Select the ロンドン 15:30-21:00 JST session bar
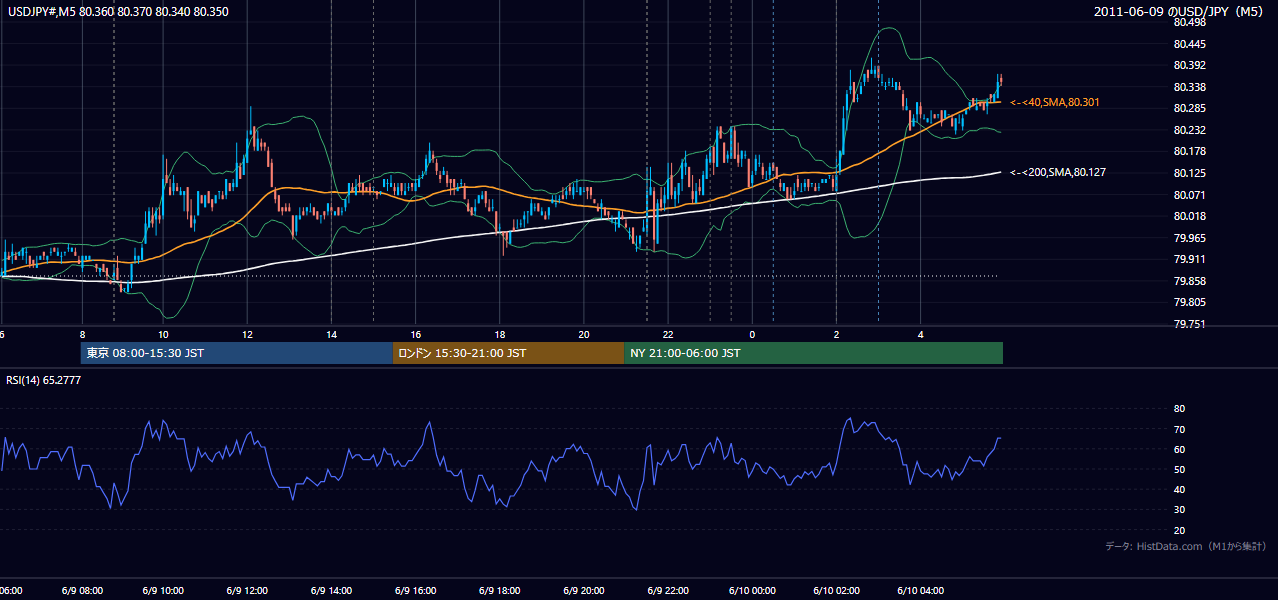Image resolution: width=1278 pixels, height=600 pixels. [x=508, y=353]
